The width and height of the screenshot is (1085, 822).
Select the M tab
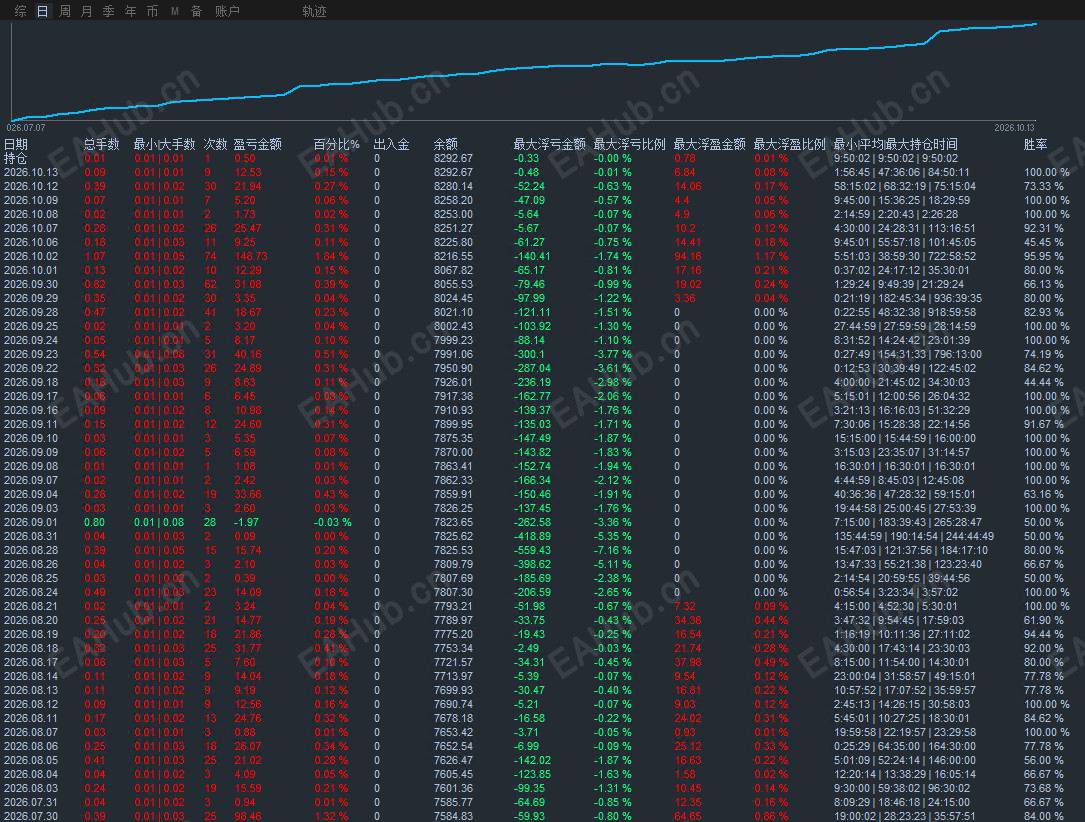coord(174,11)
